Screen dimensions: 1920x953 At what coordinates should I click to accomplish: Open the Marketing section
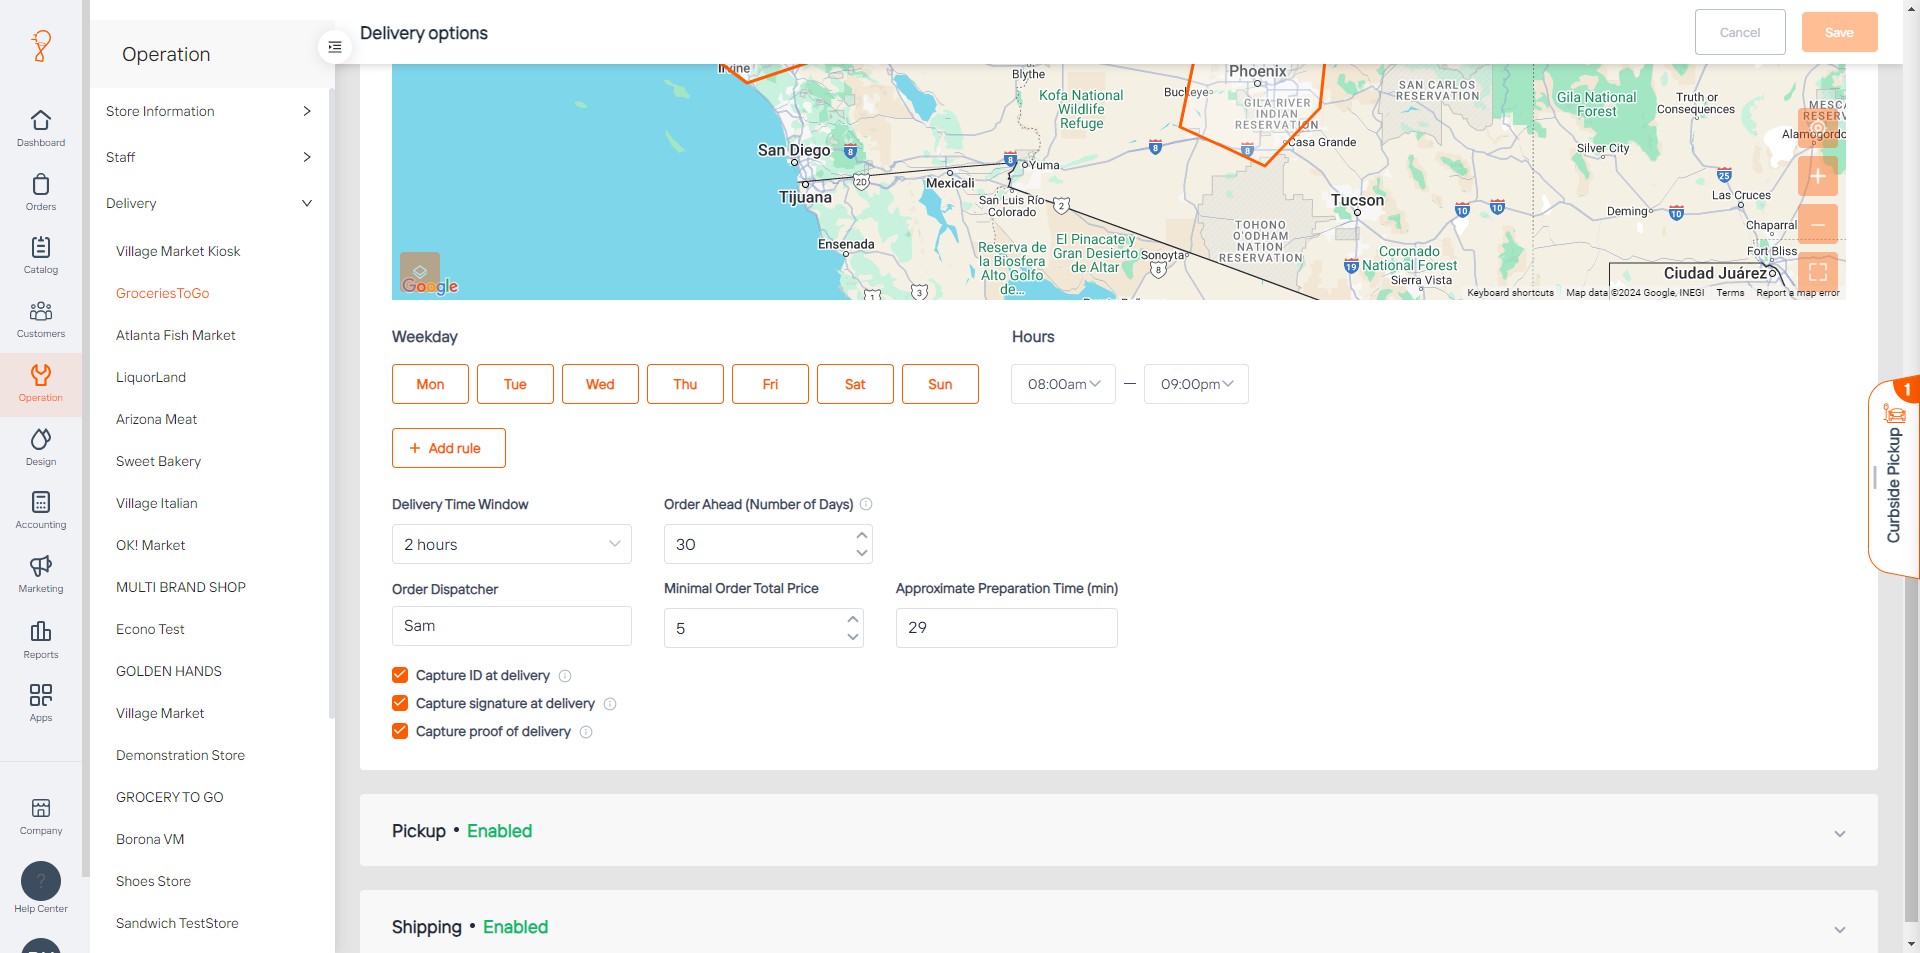click(41, 574)
